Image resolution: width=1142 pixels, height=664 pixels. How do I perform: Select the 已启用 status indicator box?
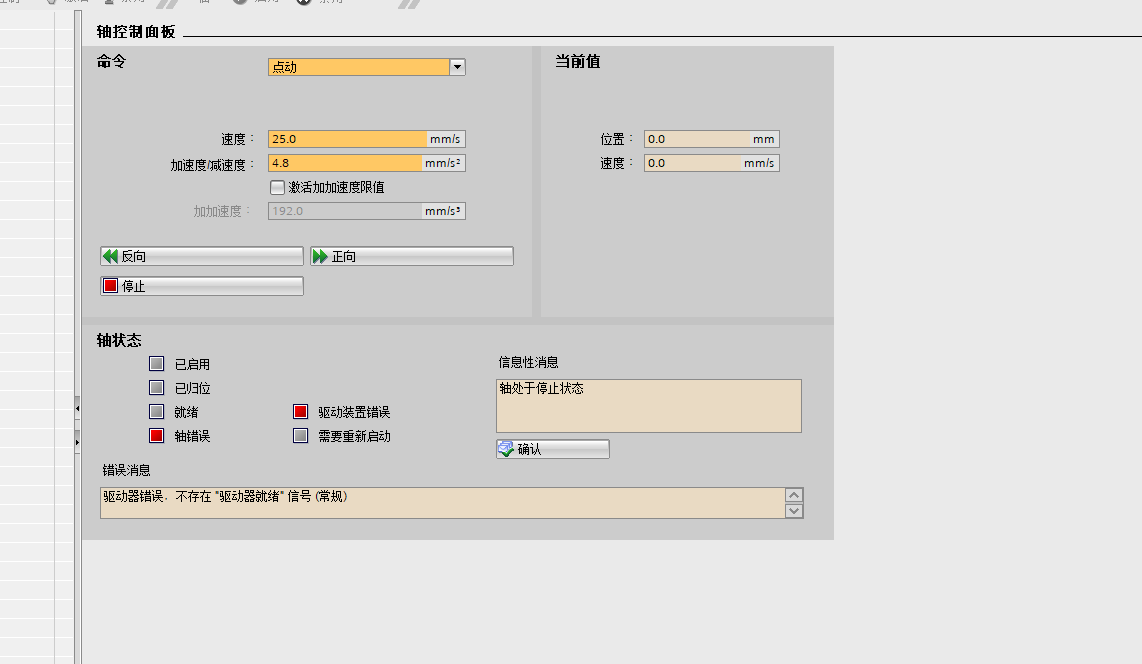pyautogui.click(x=156, y=364)
